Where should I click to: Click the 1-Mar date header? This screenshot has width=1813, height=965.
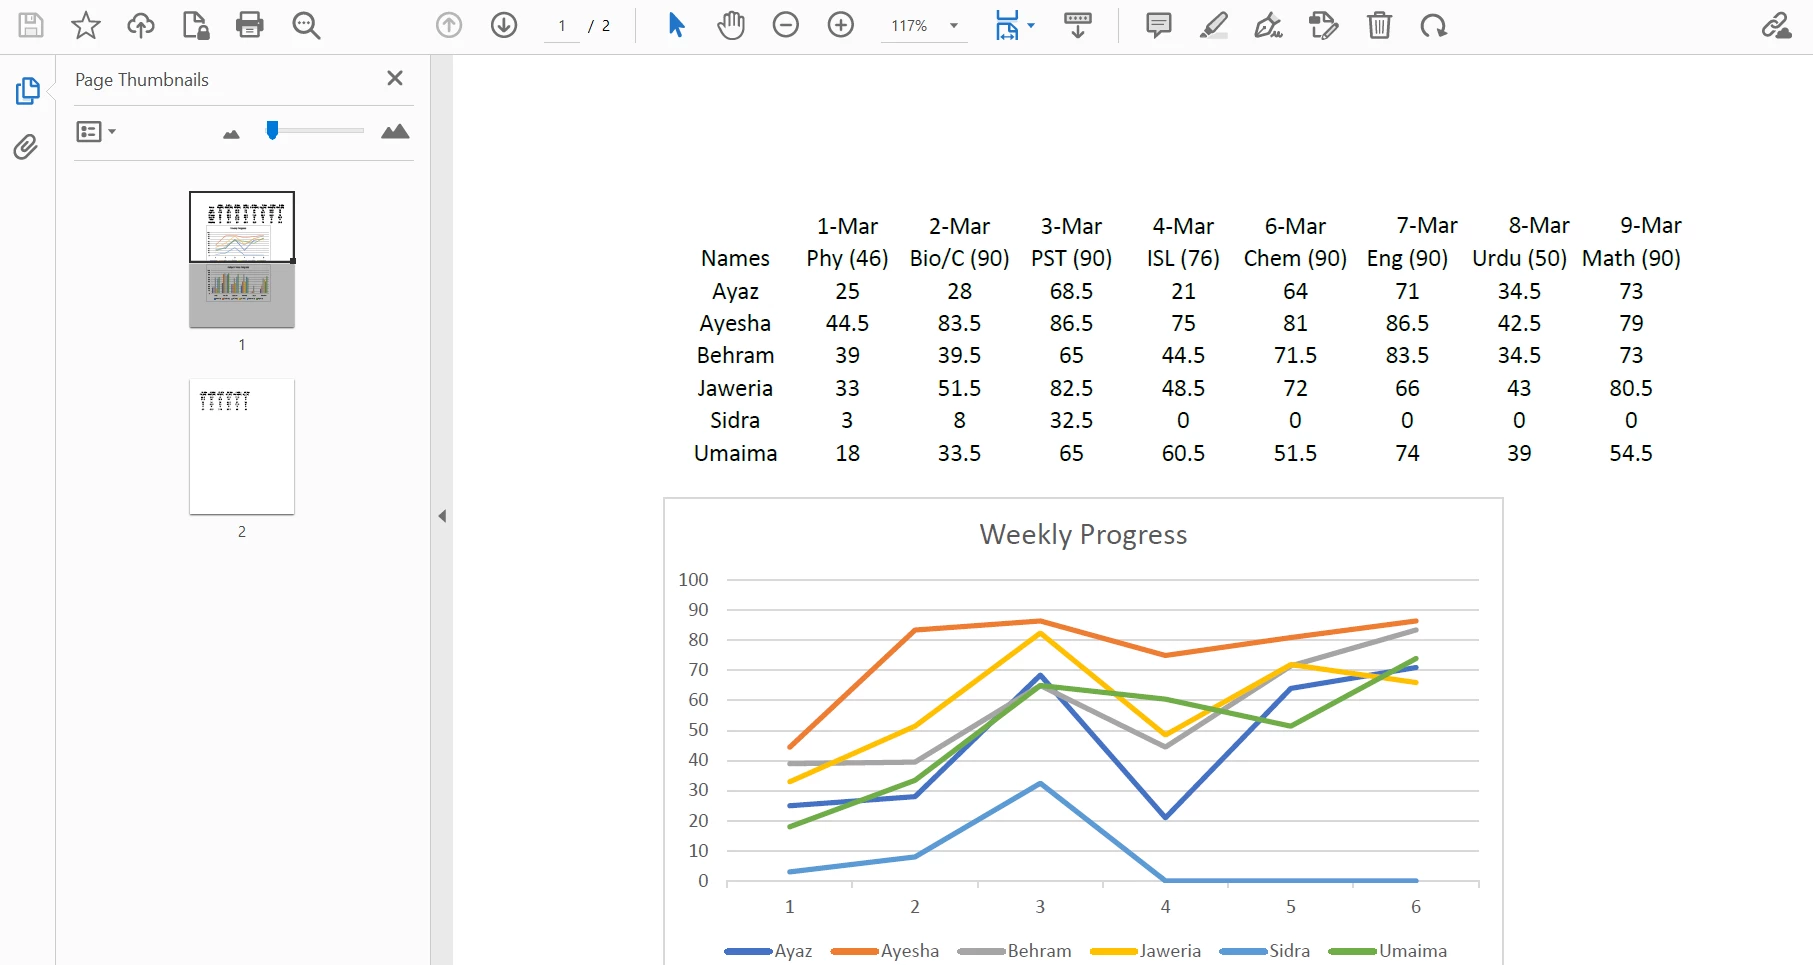pos(847,225)
